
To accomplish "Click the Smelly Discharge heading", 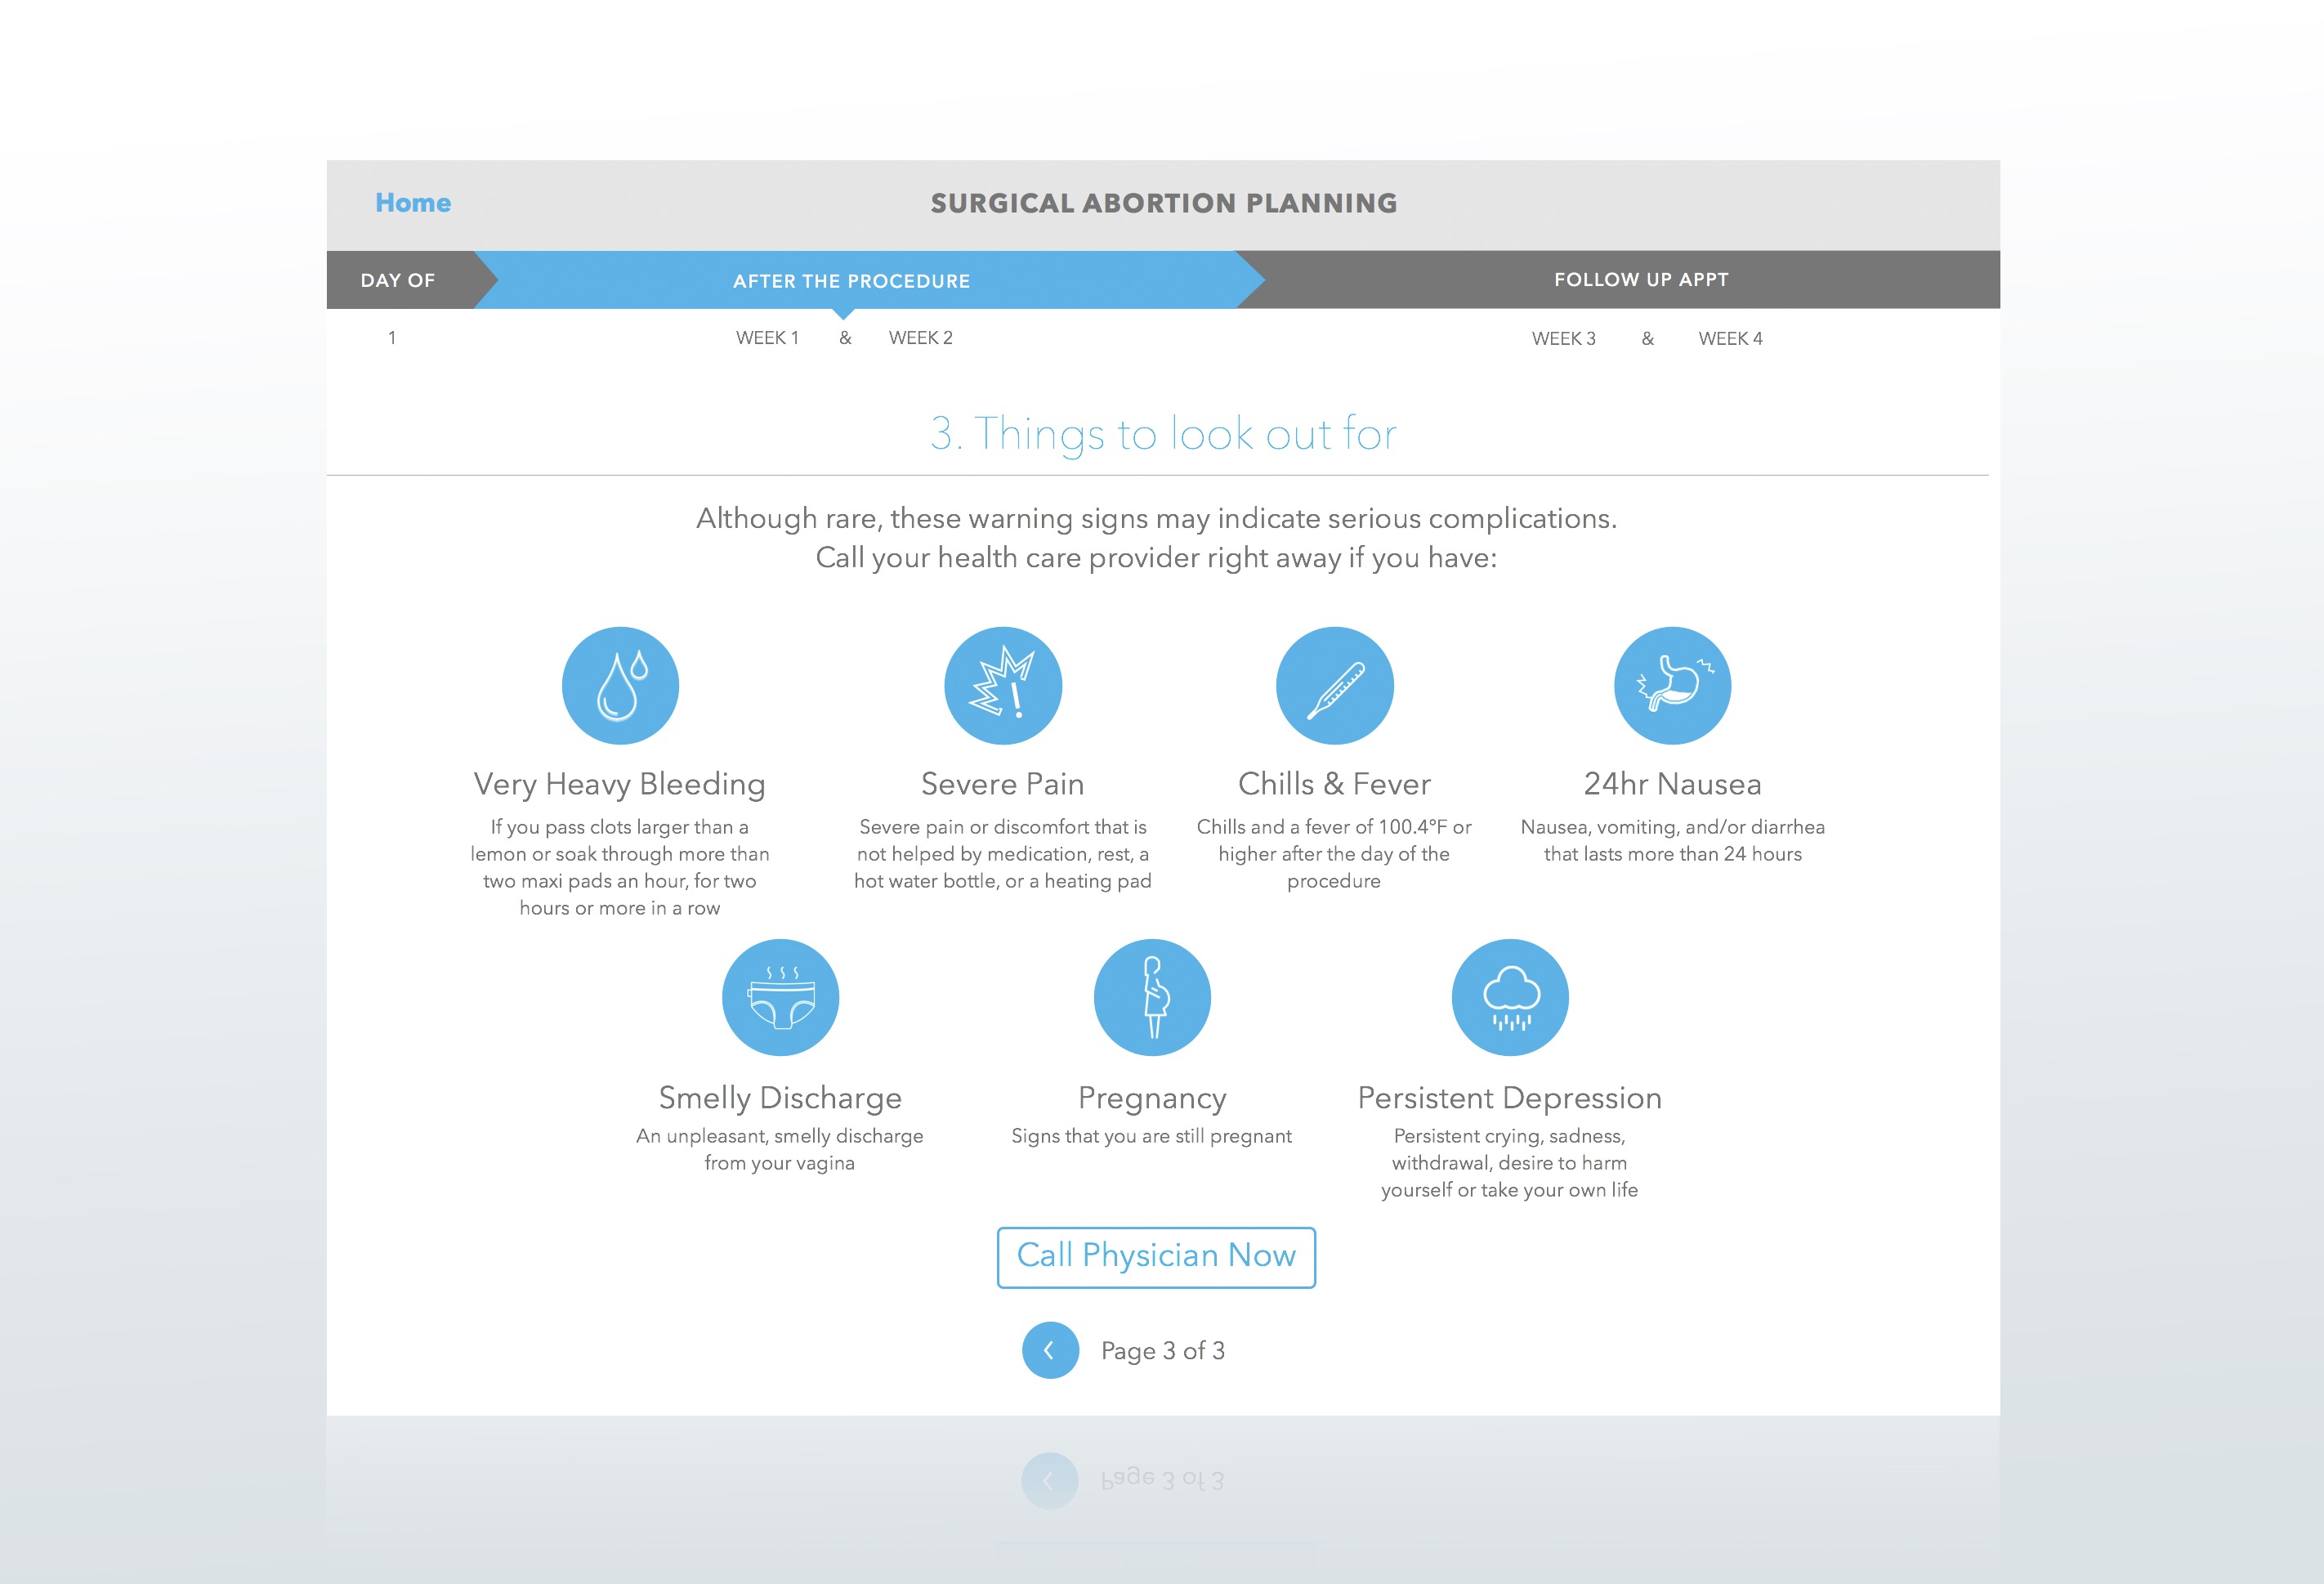I will (x=780, y=1098).
